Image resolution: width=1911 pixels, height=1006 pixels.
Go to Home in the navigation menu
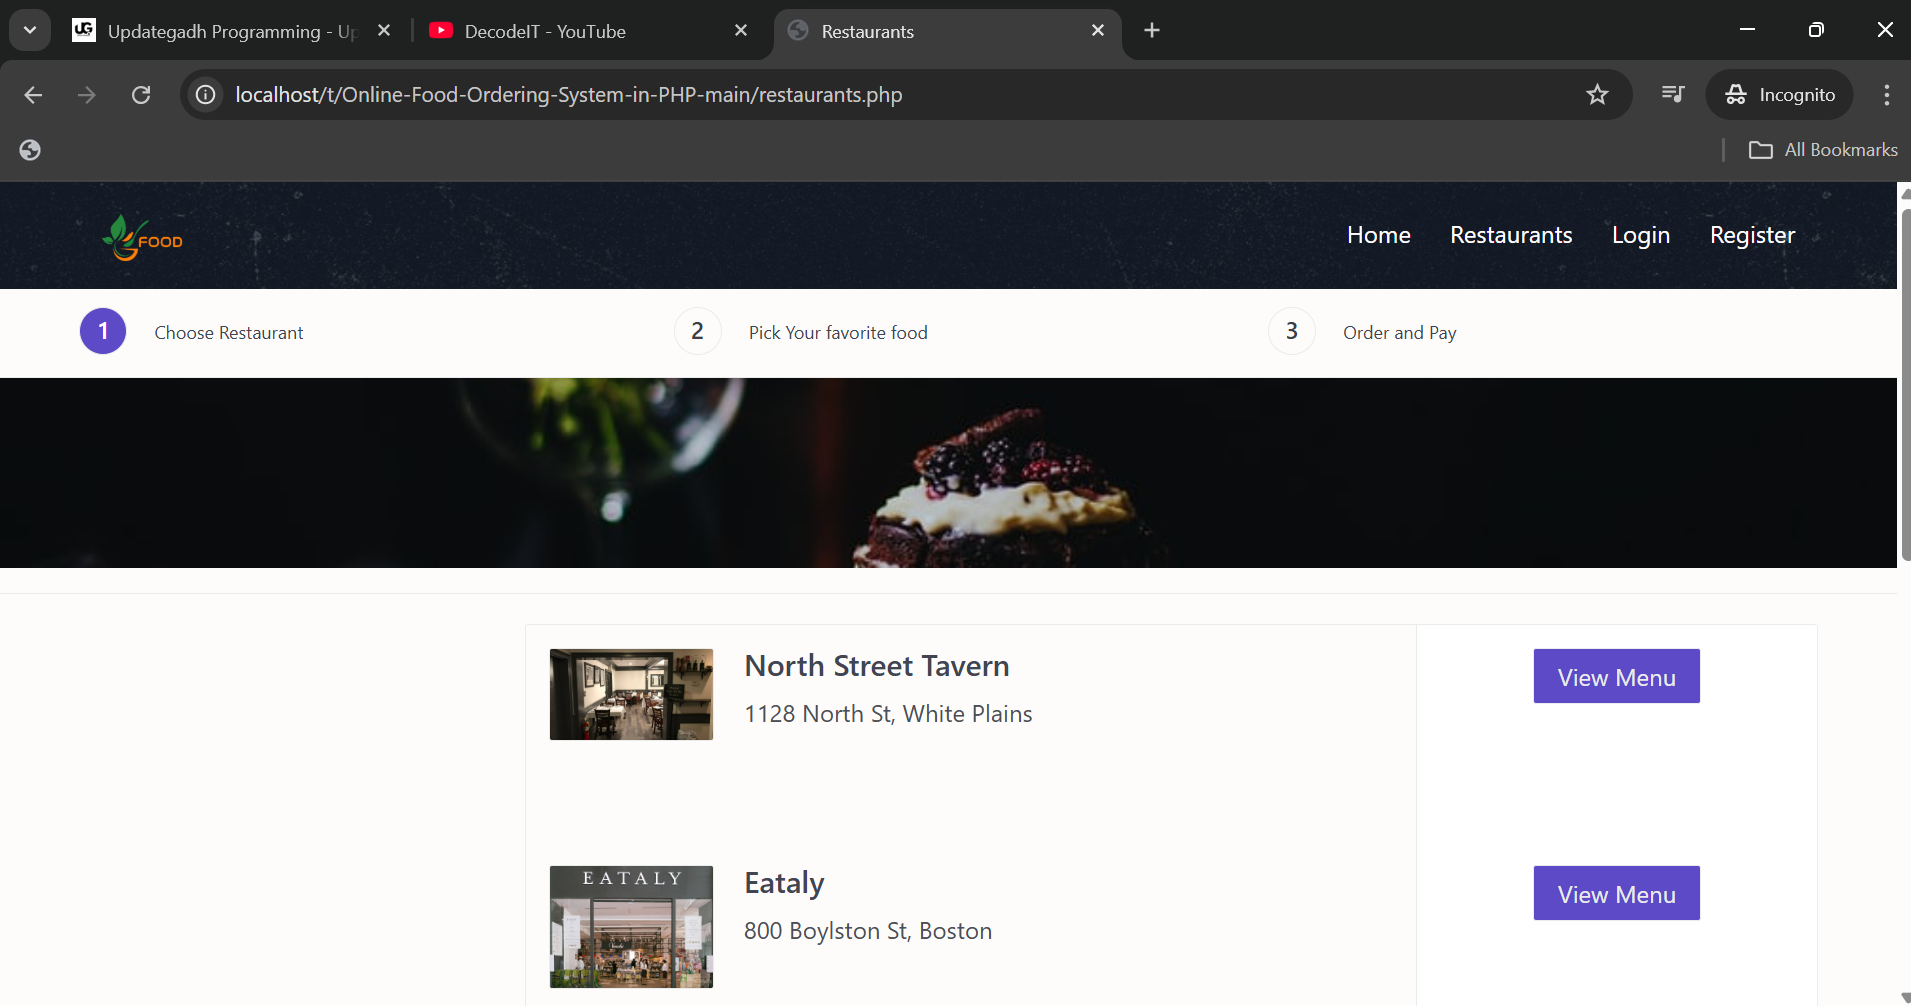pyautogui.click(x=1378, y=235)
